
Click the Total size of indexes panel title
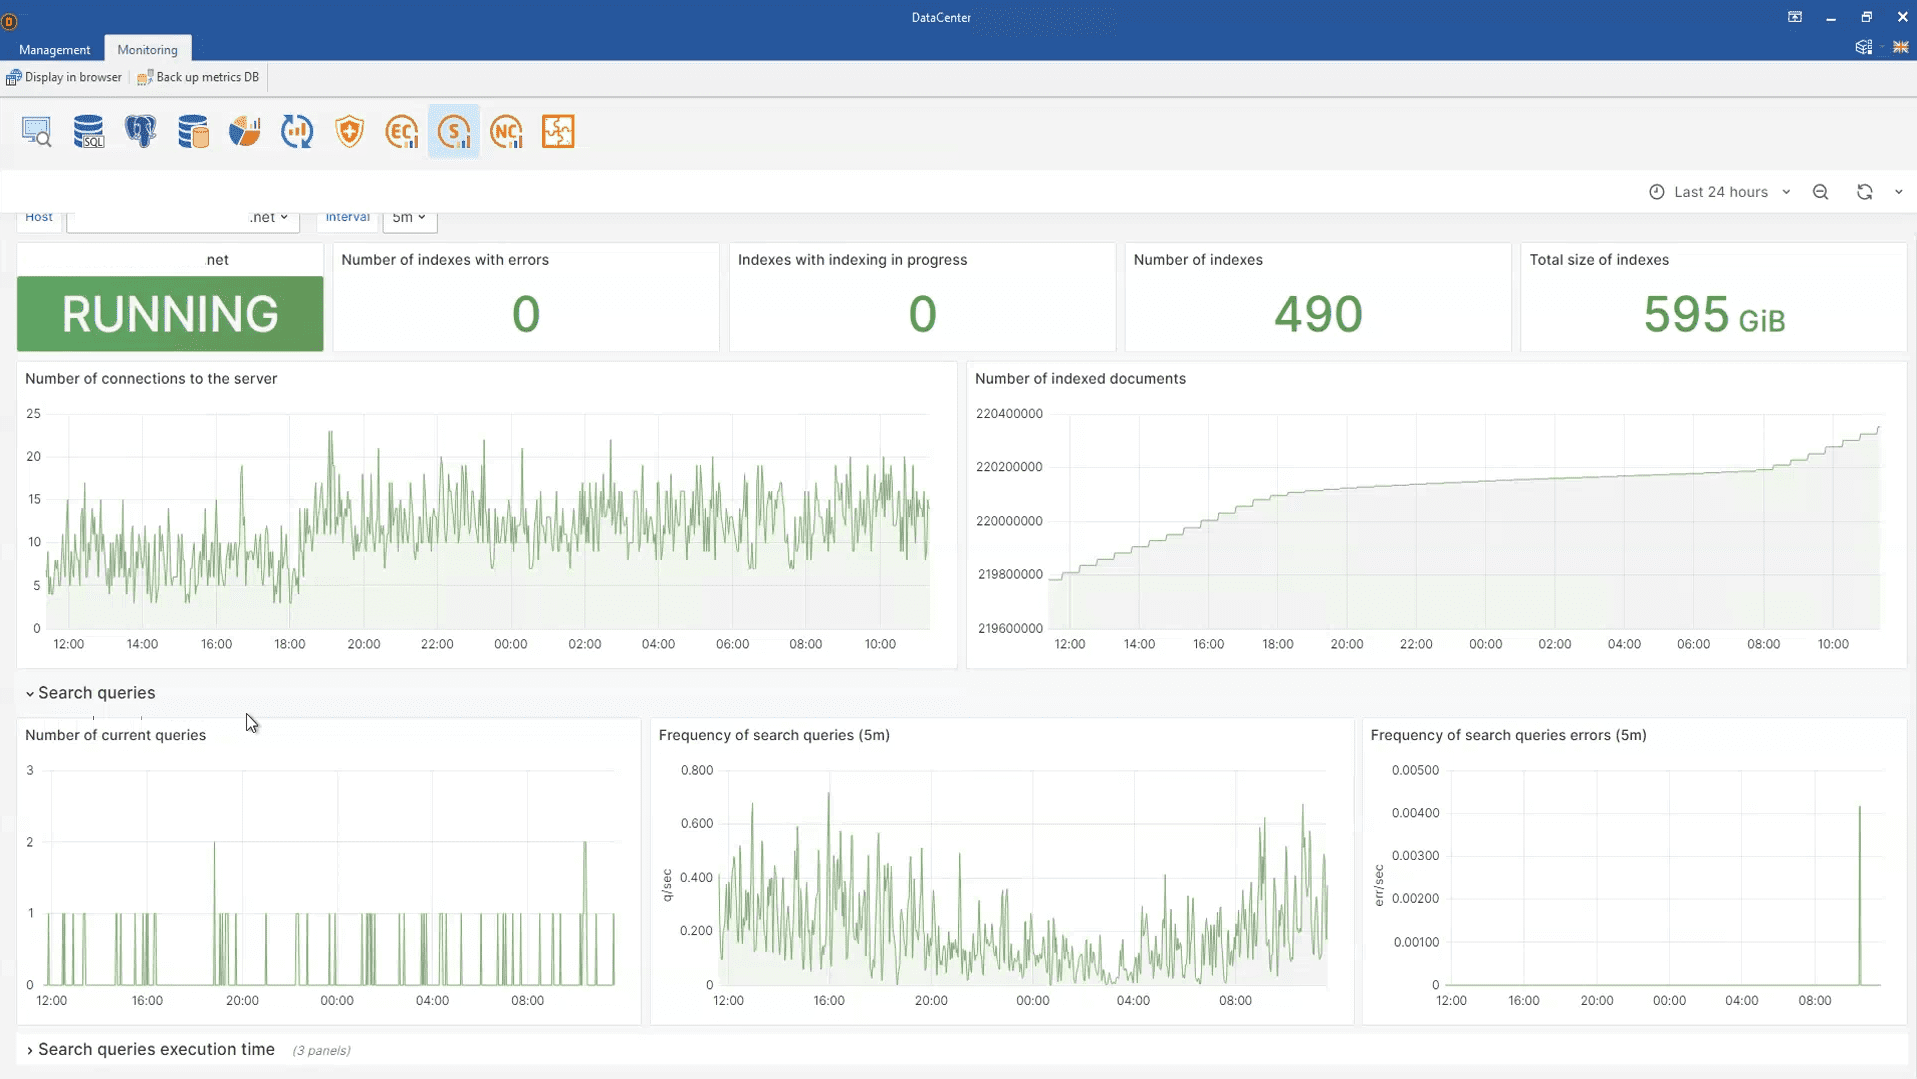pos(1599,260)
